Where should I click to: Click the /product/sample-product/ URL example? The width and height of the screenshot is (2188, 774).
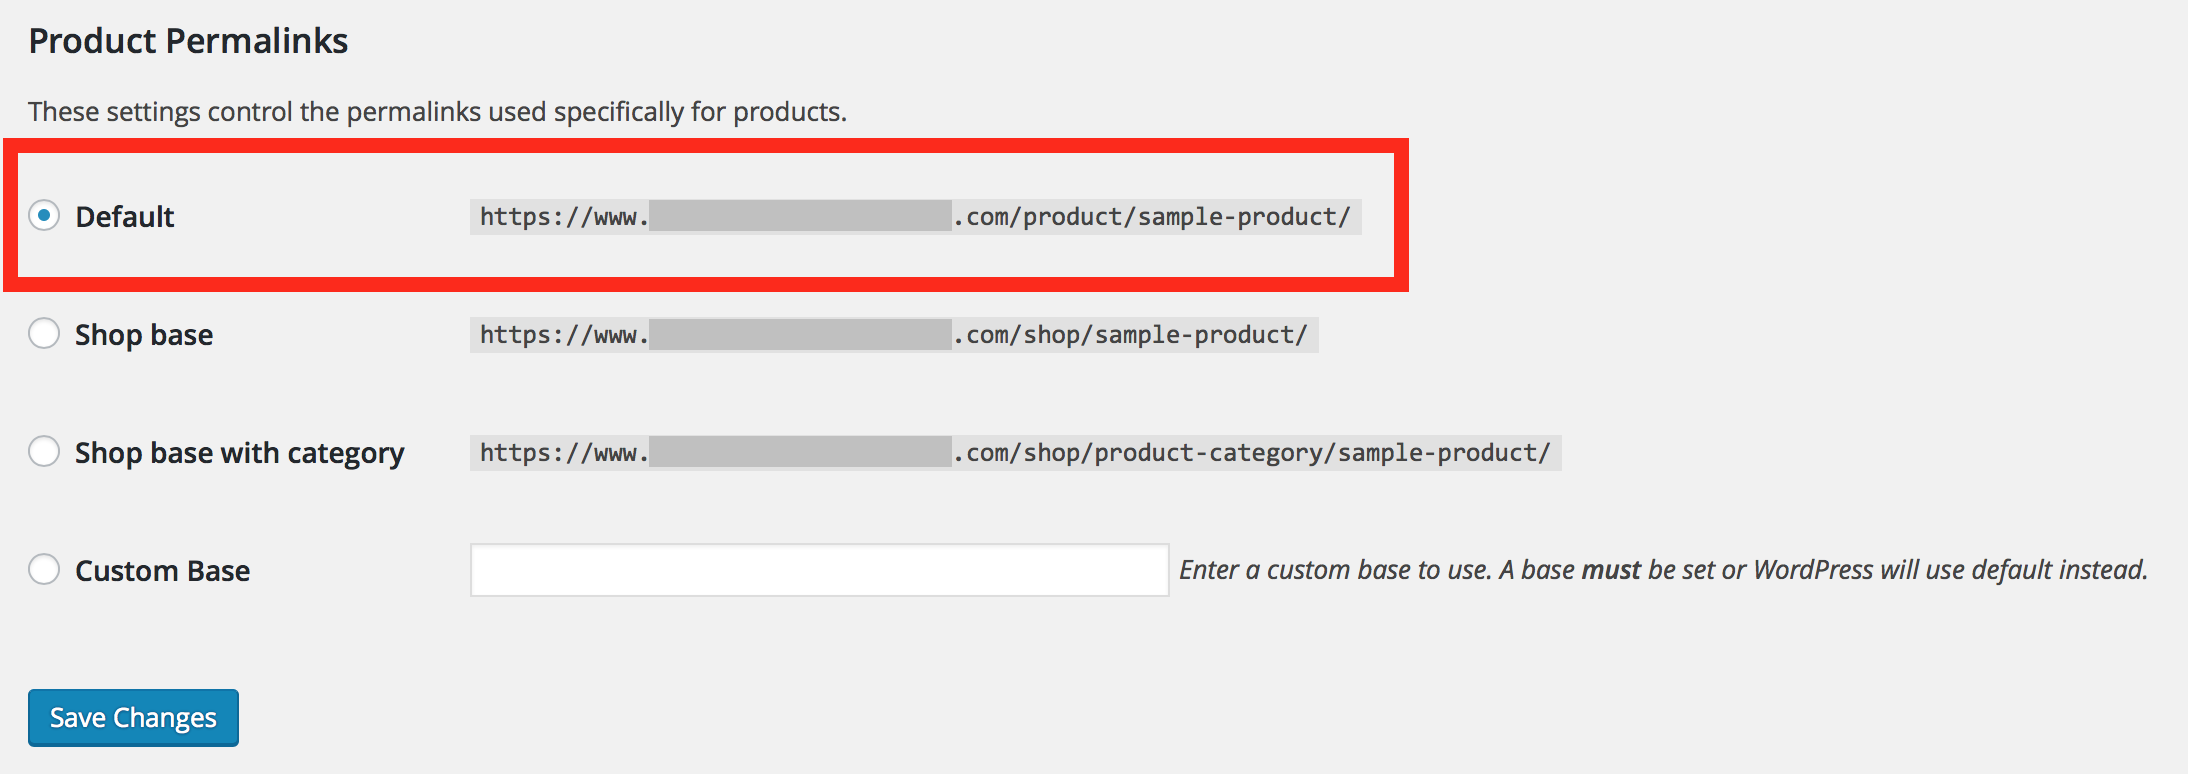pyautogui.click(x=915, y=217)
